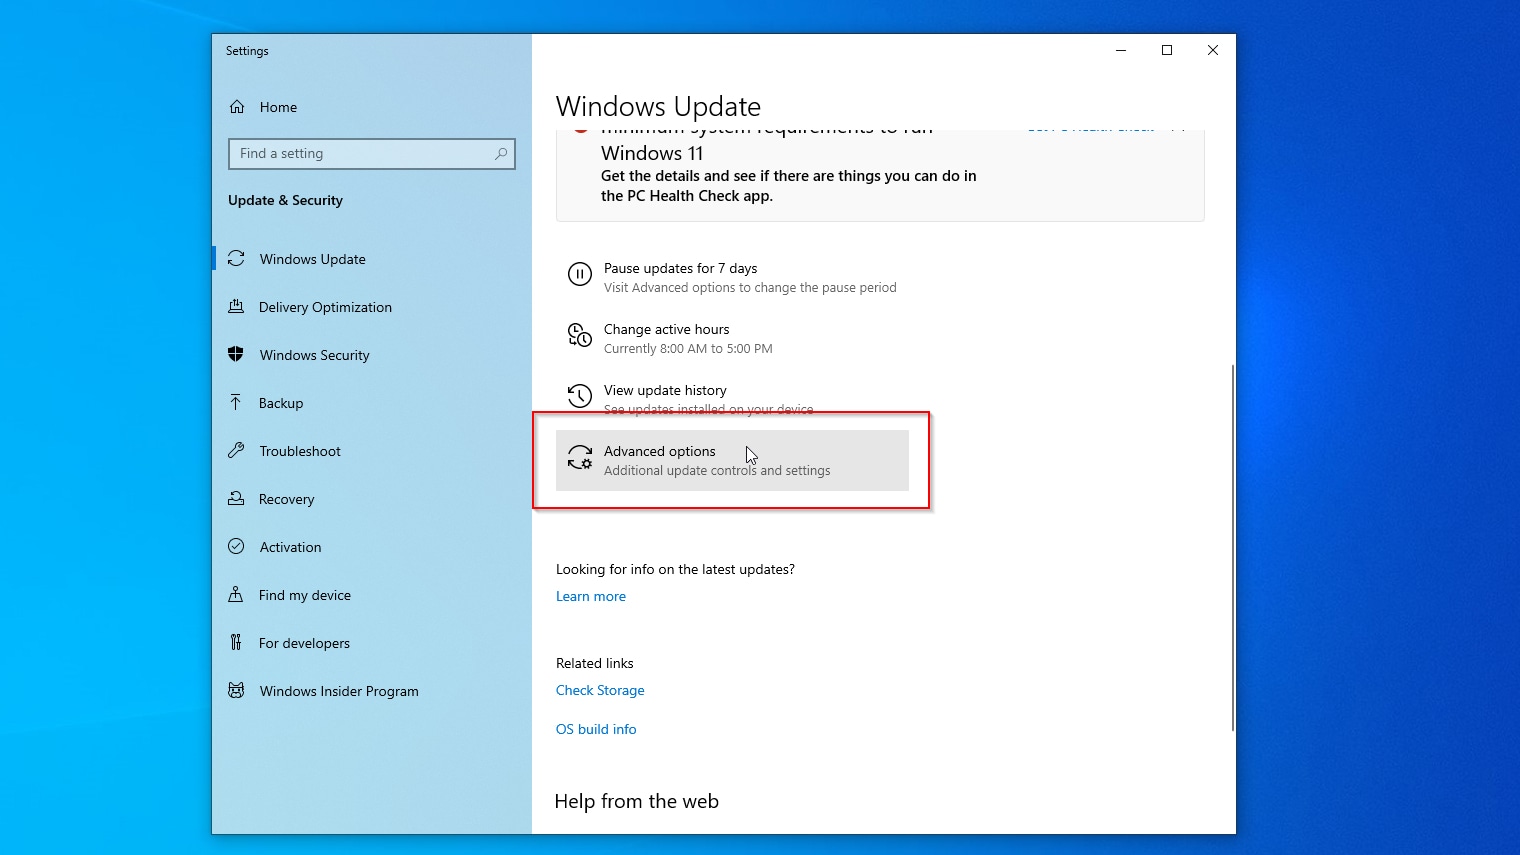Select Pause updates for 7 days
The width and height of the screenshot is (1520, 855).
tap(680, 268)
